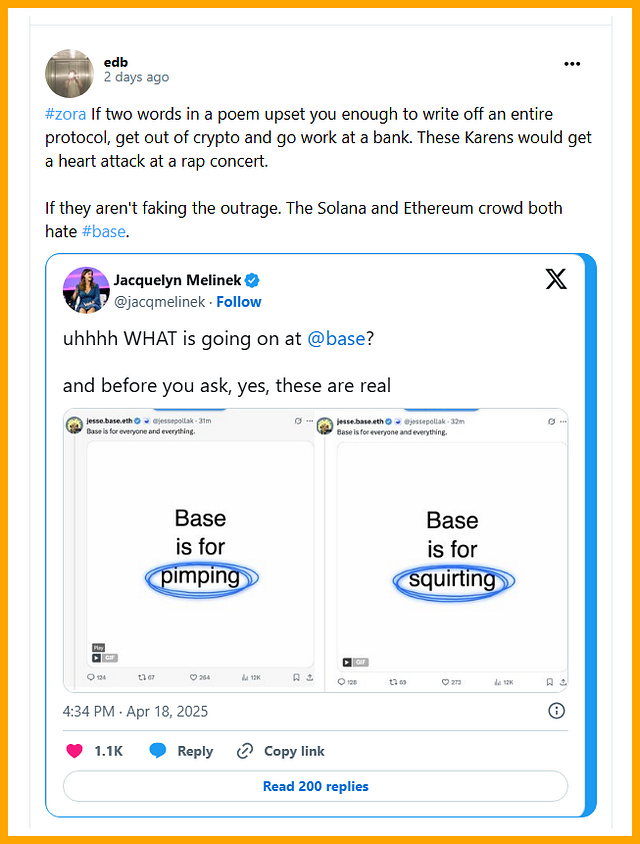
Task: Open edb's profile avatar
Action: (x=70, y=72)
